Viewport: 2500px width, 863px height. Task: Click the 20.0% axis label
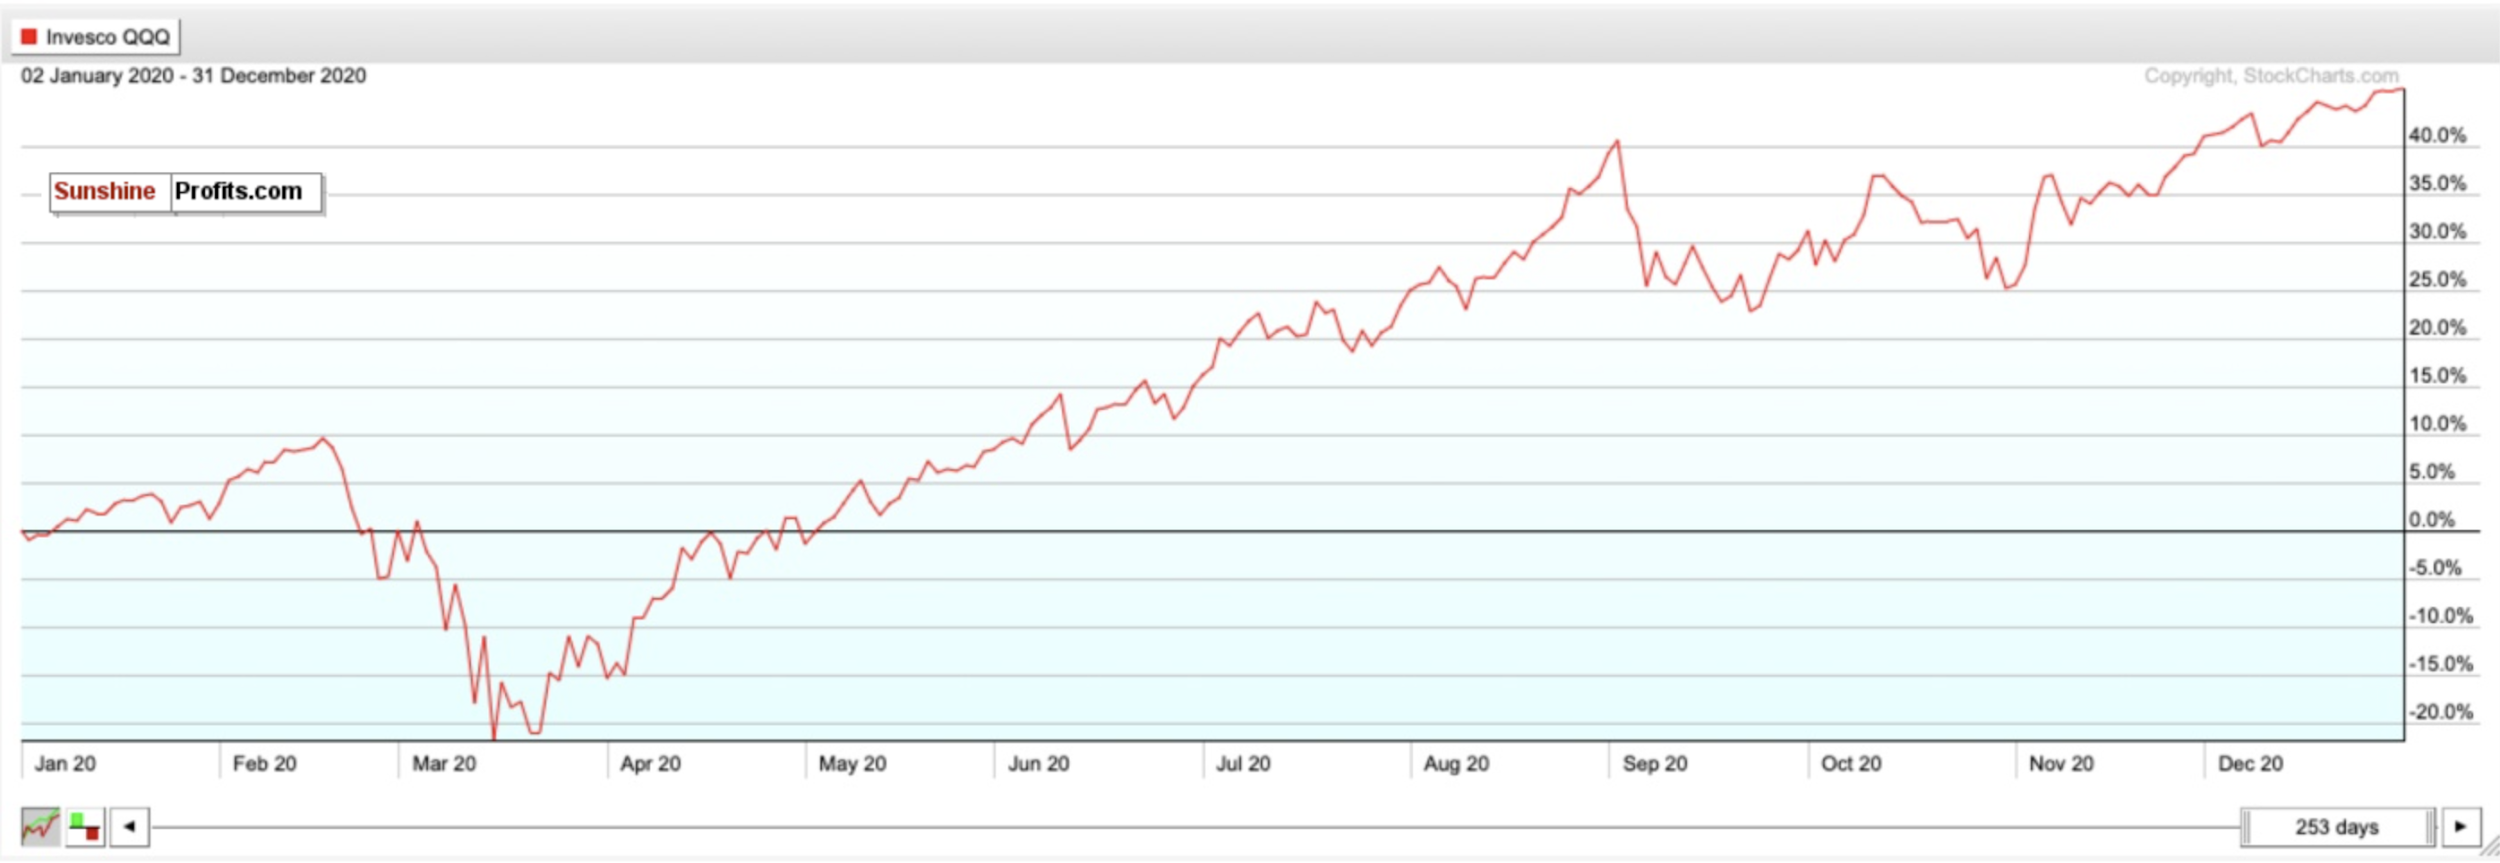(2438, 327)
